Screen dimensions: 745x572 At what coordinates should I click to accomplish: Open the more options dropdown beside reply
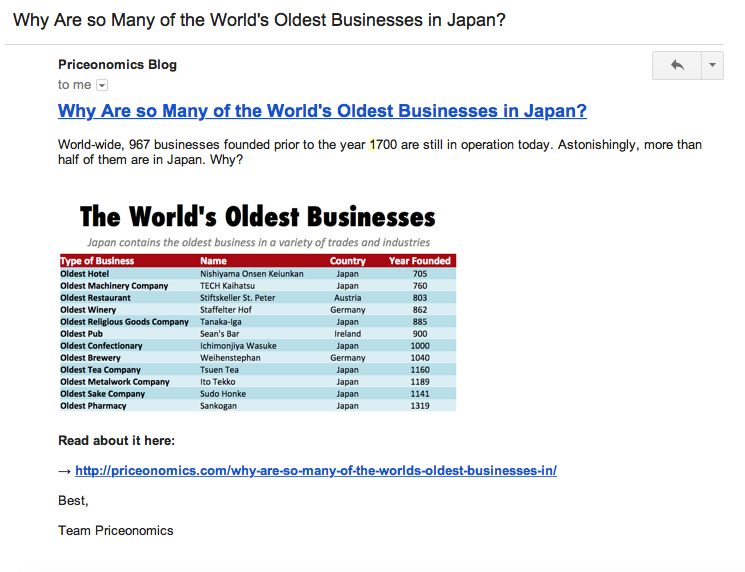click(712, 65)
